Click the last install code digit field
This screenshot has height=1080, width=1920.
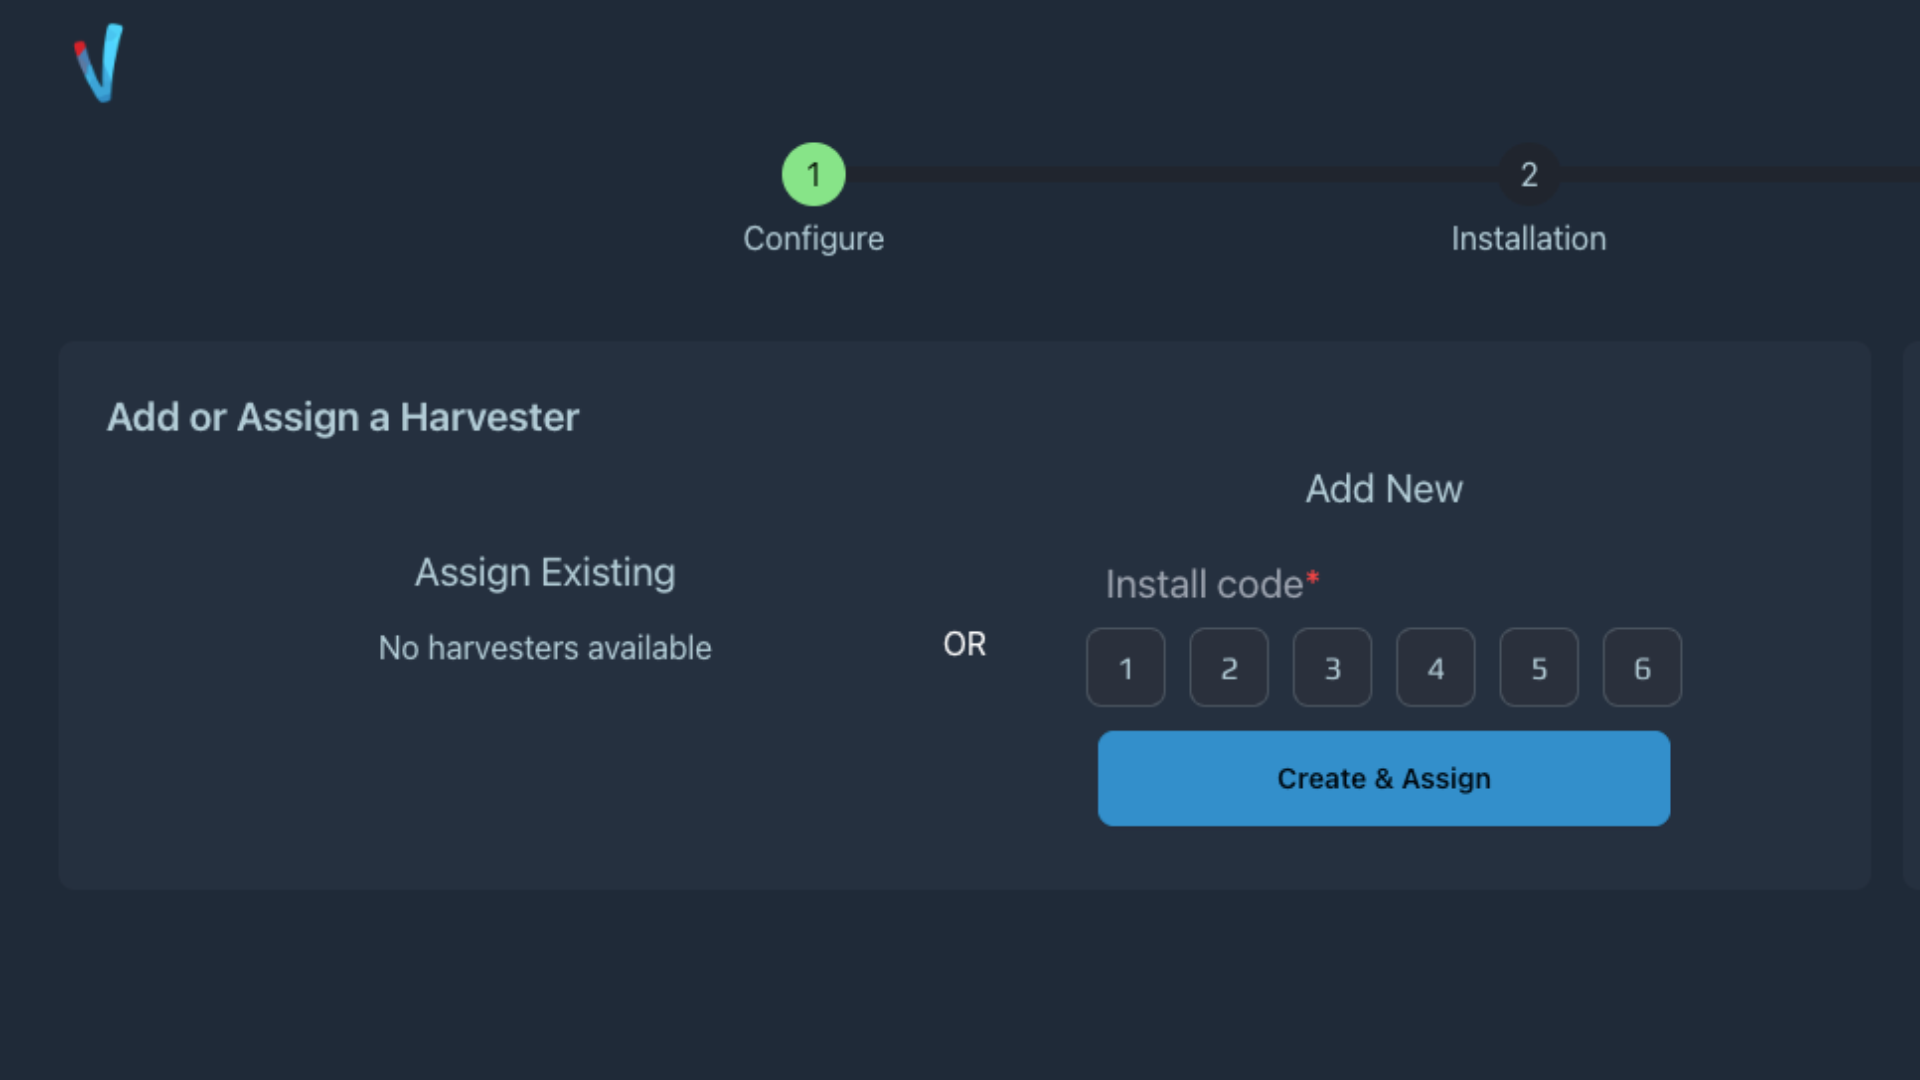[1642, 667]
